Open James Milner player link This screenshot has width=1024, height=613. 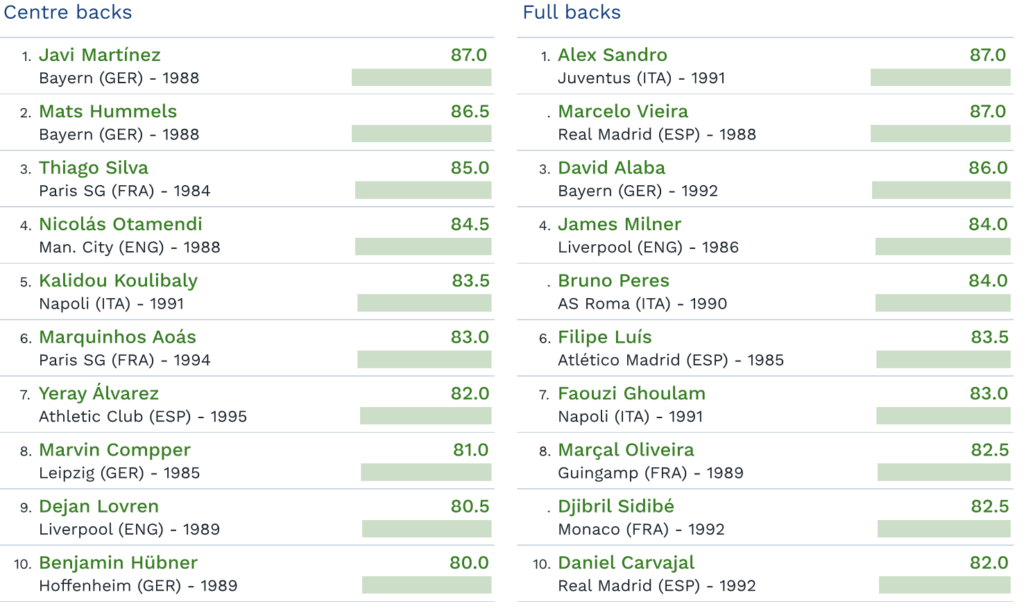[619, 224]
